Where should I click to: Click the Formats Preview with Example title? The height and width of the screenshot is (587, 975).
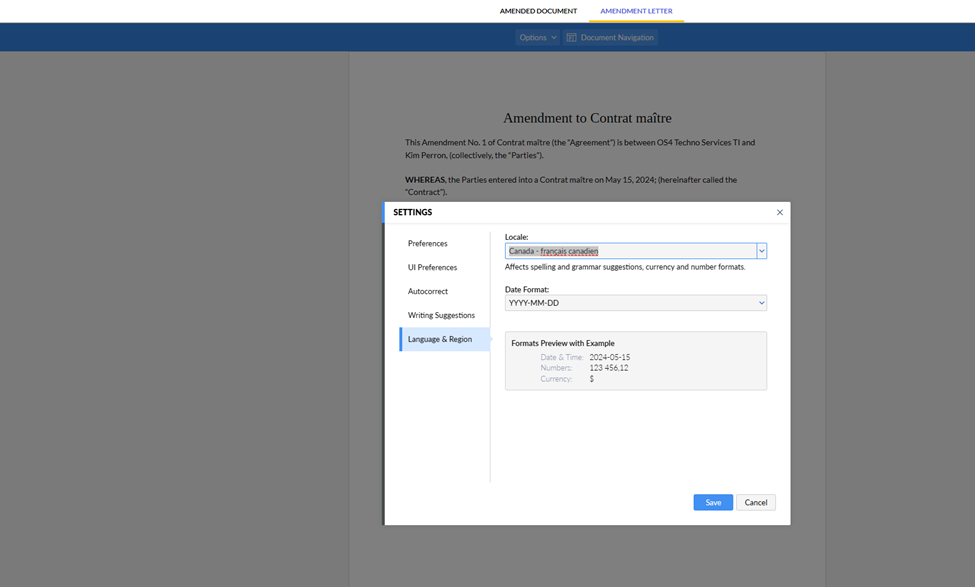[x=563, y=343]
